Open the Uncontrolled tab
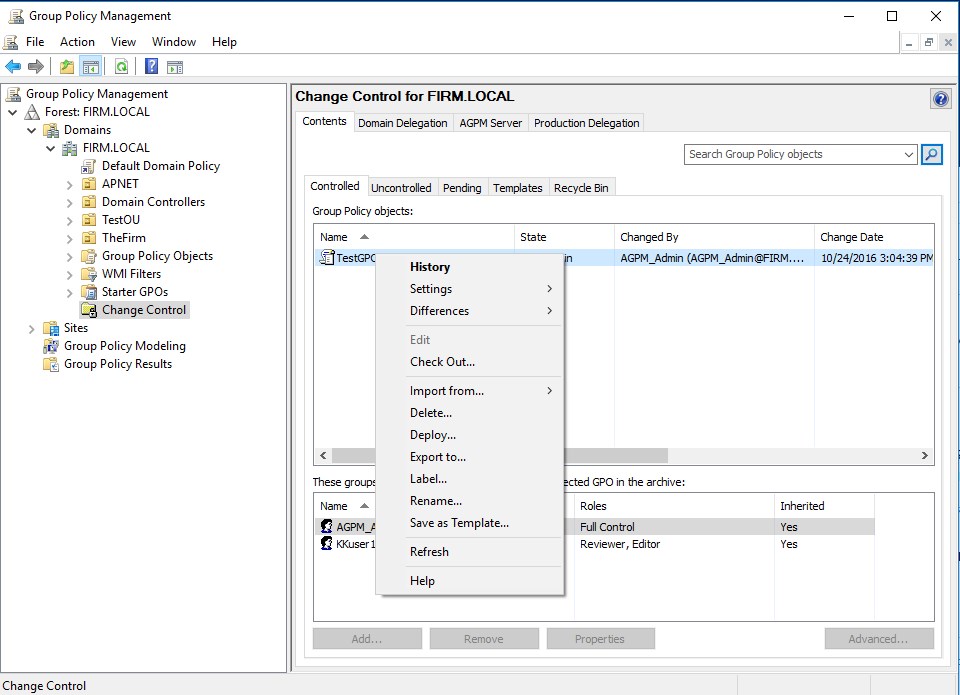 (401, 187)
